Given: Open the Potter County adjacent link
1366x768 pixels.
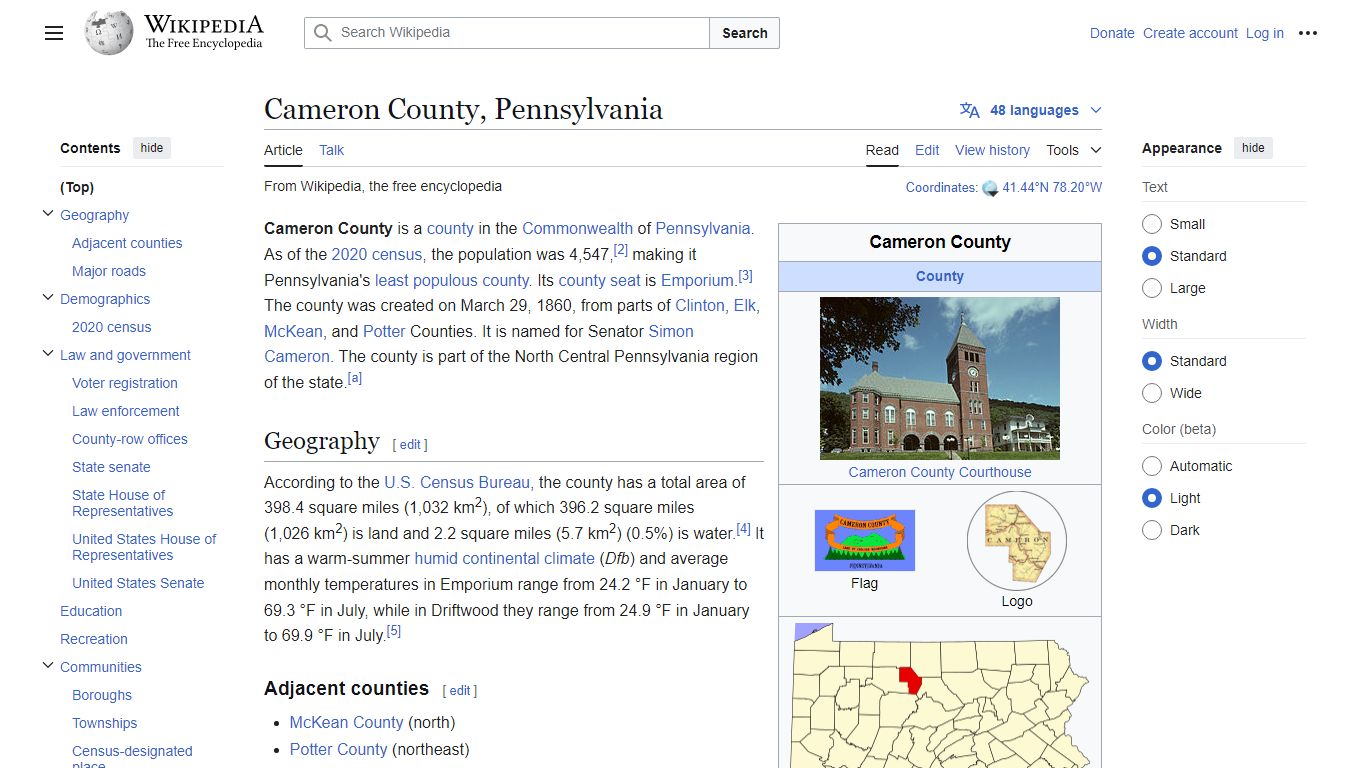Looking at the screenshot, I should coord(338,749).
